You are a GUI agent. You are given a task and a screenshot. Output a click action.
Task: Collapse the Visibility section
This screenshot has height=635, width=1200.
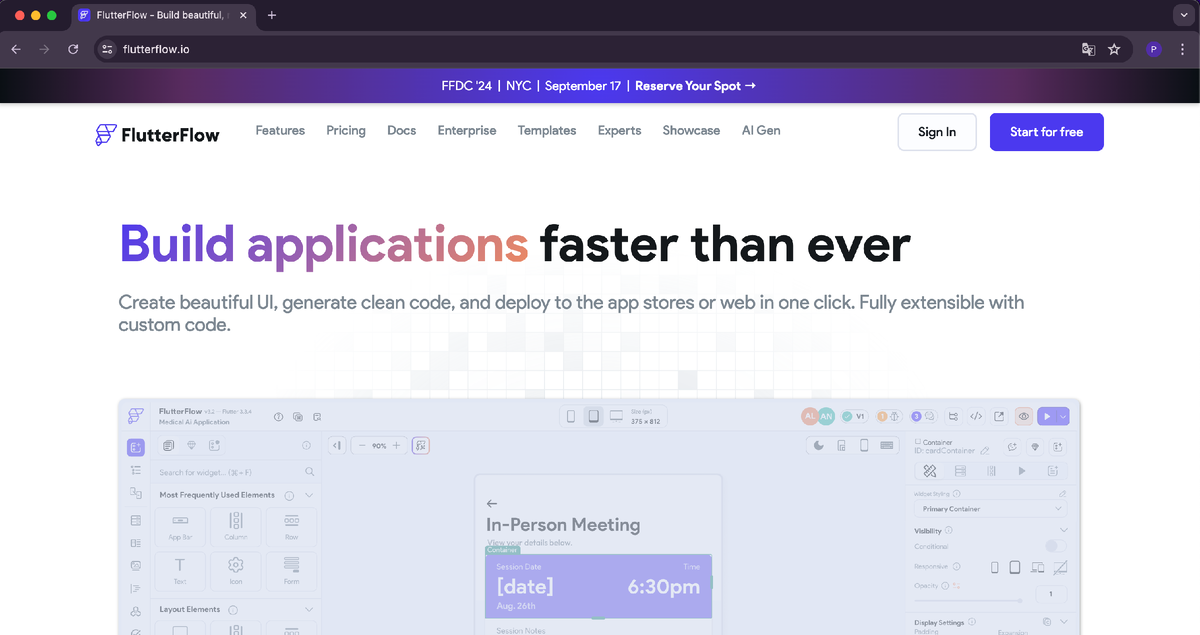(1063, 530)
